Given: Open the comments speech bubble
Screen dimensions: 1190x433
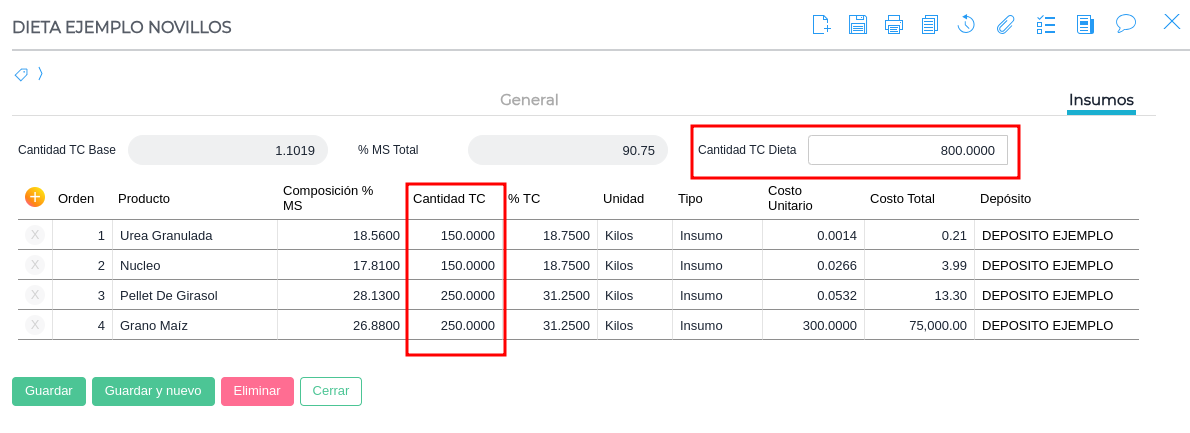Looking at the screenshot, I should [x=1126, y=23].
